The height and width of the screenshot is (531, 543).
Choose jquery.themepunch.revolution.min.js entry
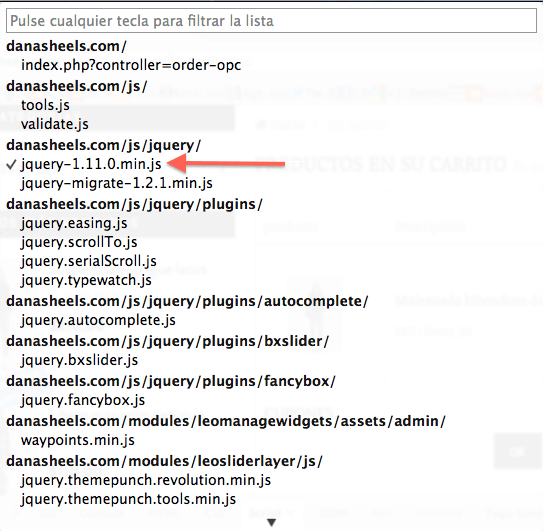pyautogui.click(x=146, y=480)
